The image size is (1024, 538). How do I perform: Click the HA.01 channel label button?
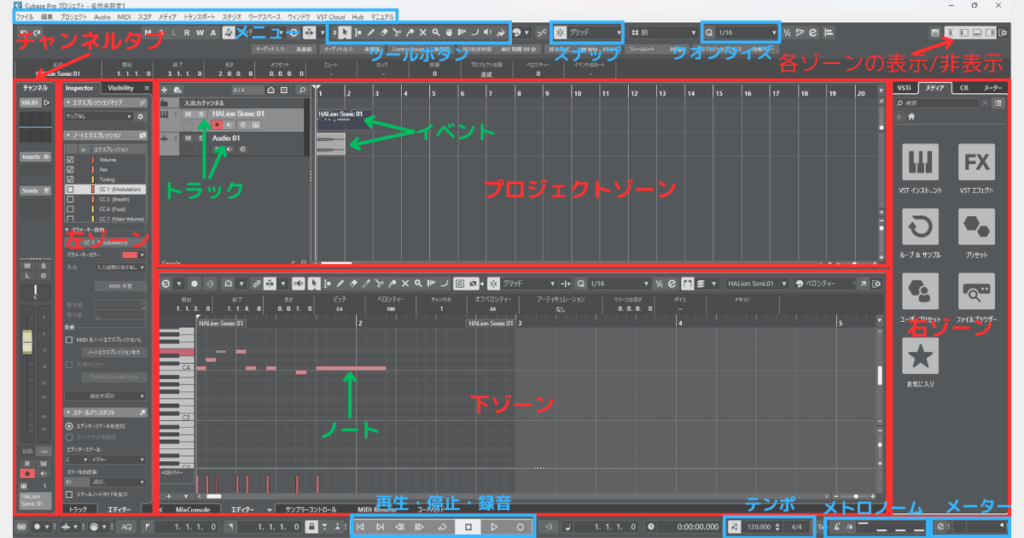[29, 103]
